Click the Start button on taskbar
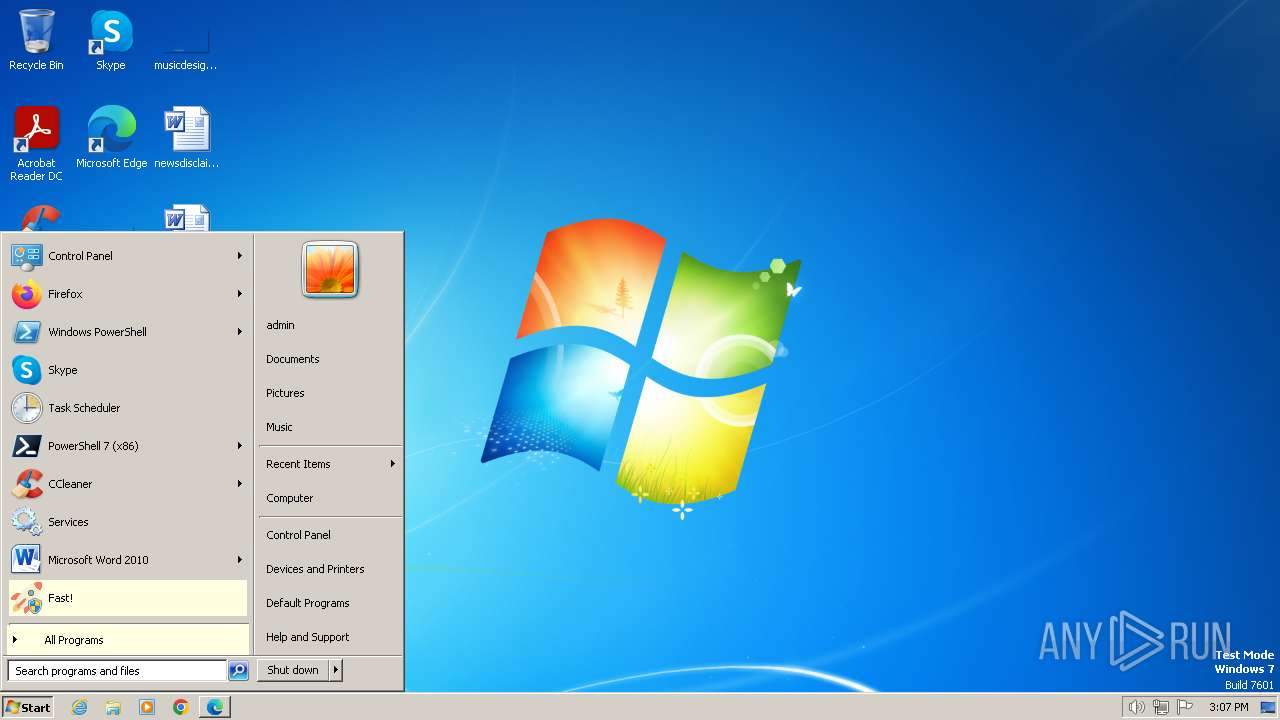 coord(28,707)
